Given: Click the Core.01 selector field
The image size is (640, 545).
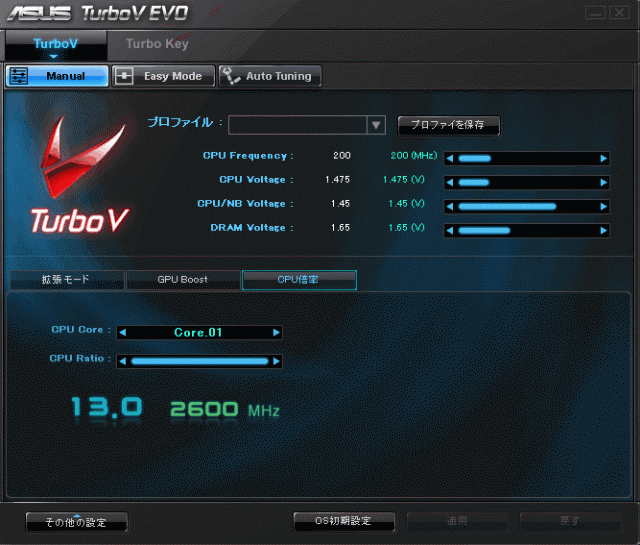Looking at the screenshot, I should coord(199,332).
